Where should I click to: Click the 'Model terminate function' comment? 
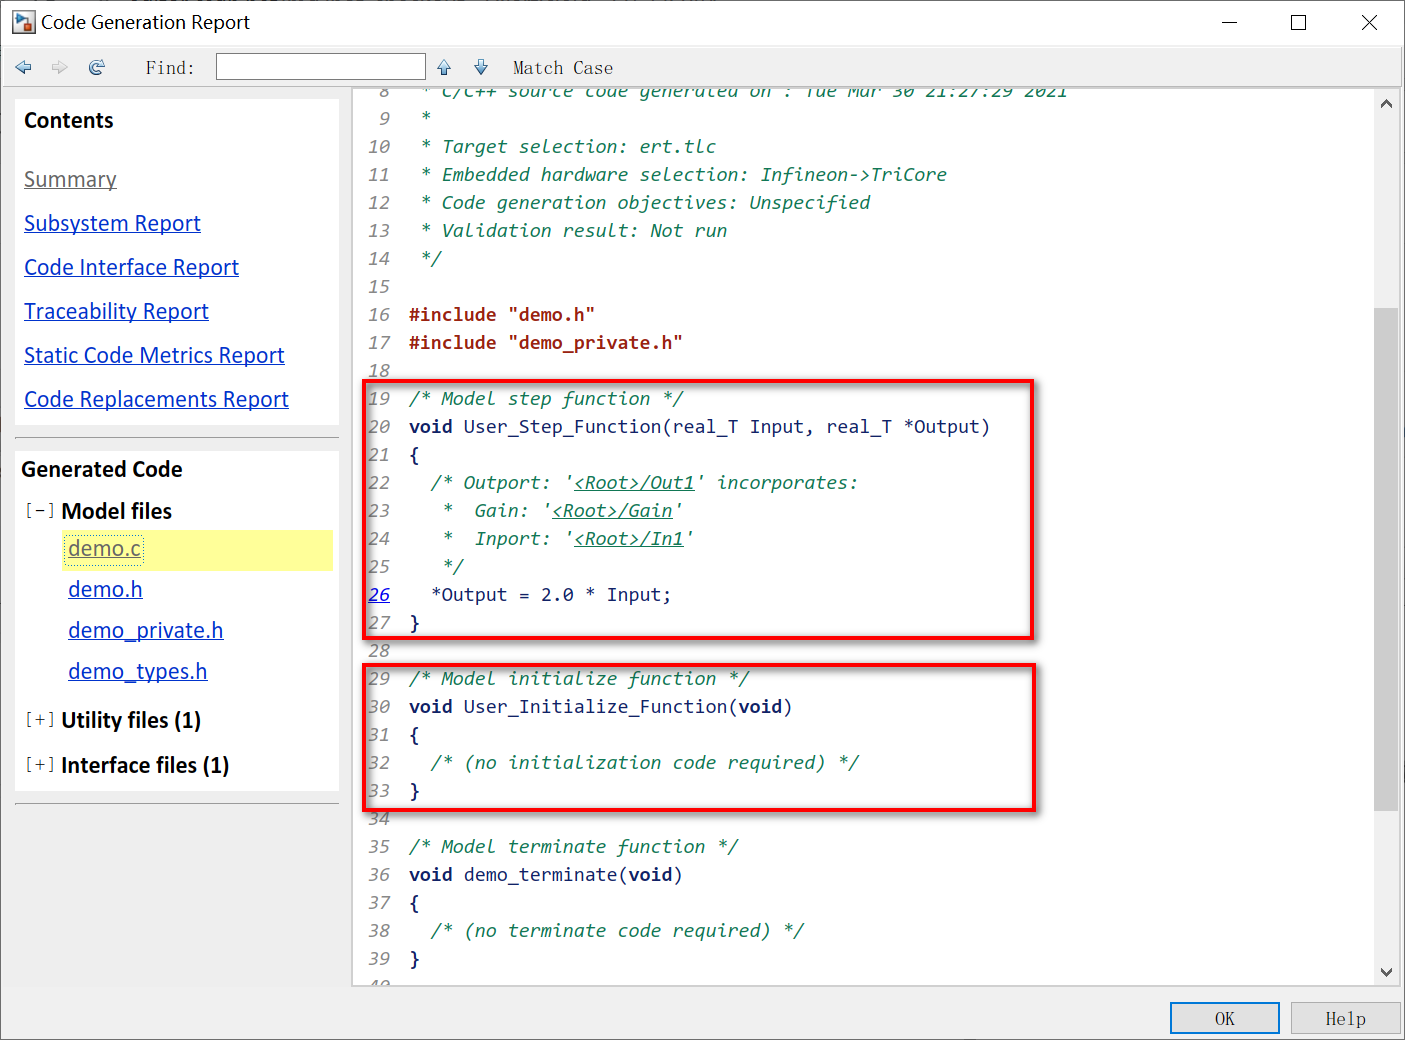tap(573, 847)
